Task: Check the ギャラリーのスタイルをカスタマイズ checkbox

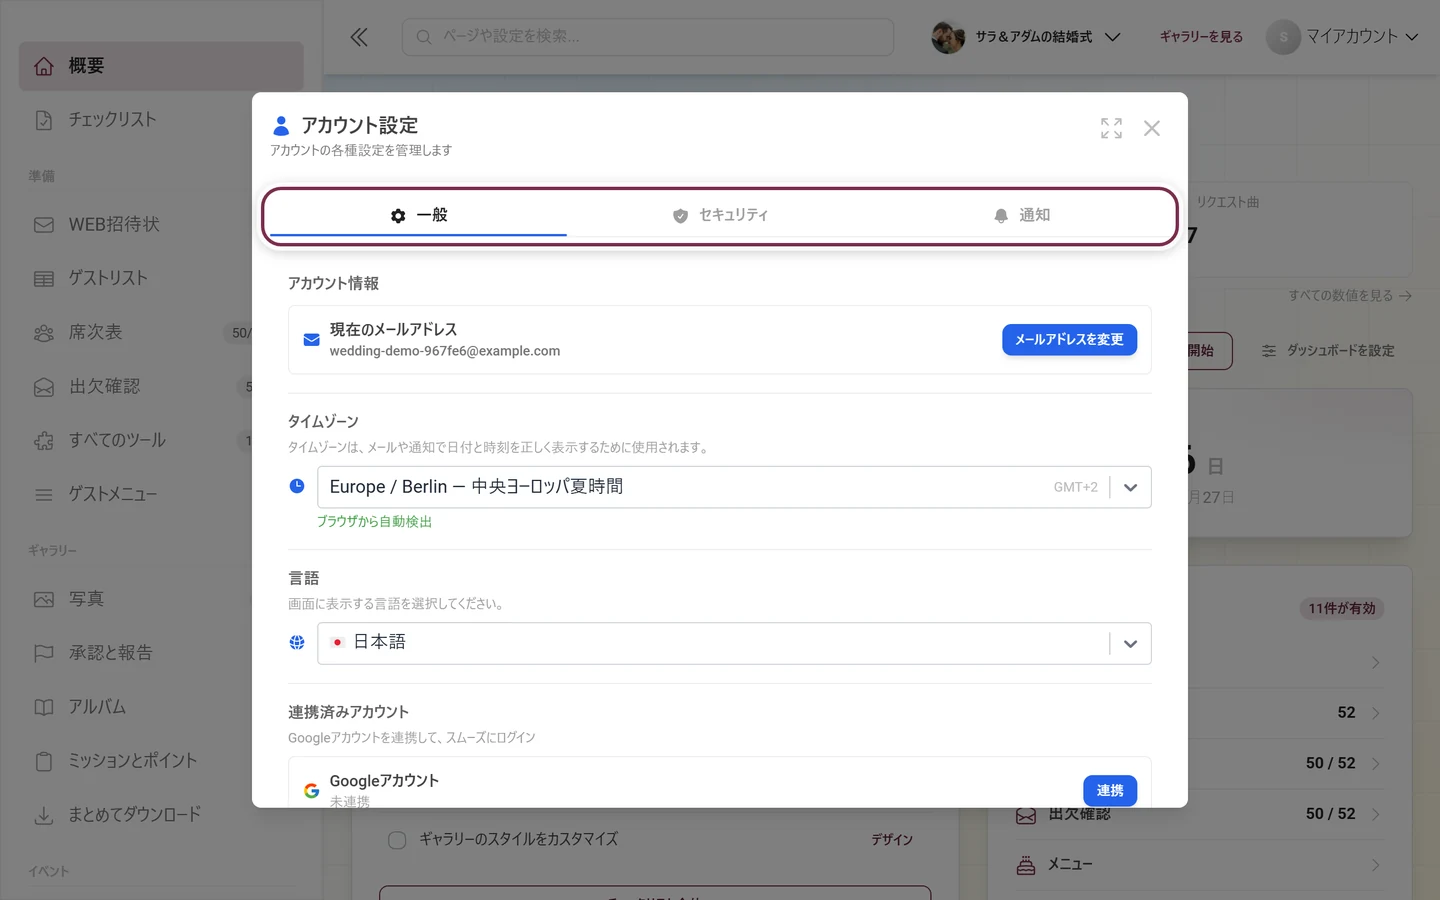Action: [397, 840]
